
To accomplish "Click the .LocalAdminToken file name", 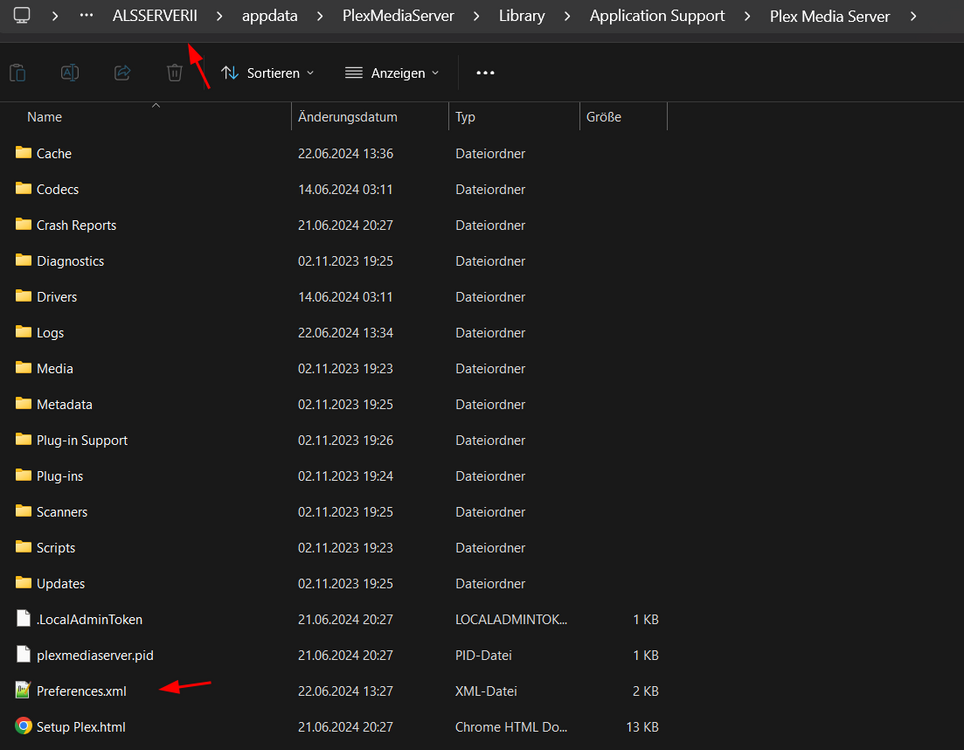I will 89,620.
